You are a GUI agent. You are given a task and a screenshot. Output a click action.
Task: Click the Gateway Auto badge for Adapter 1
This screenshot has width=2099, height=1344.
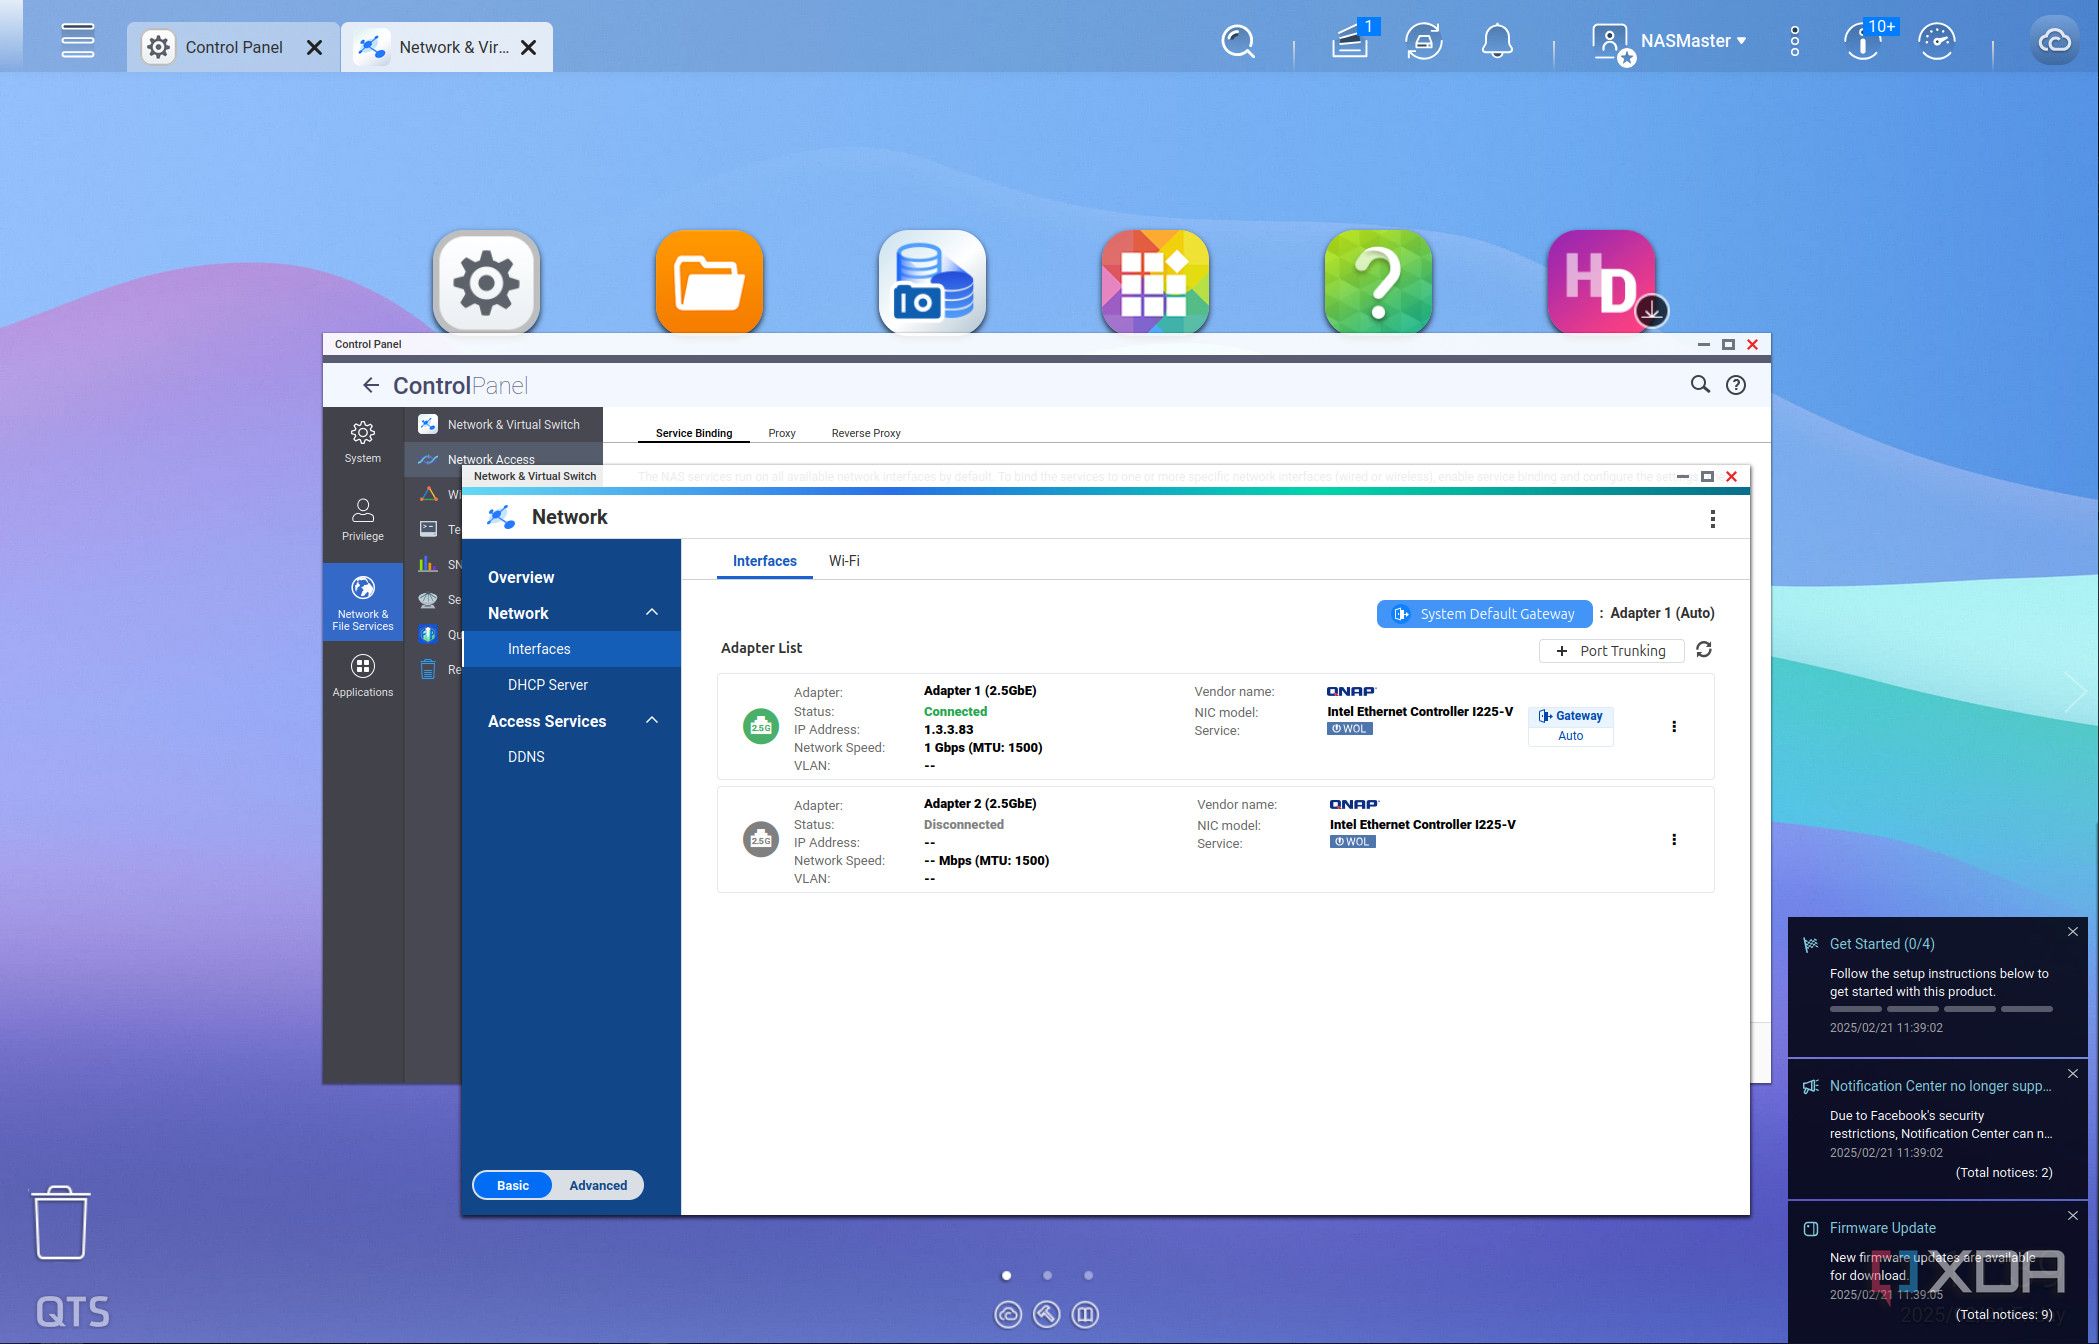[x=1570, y=726]
